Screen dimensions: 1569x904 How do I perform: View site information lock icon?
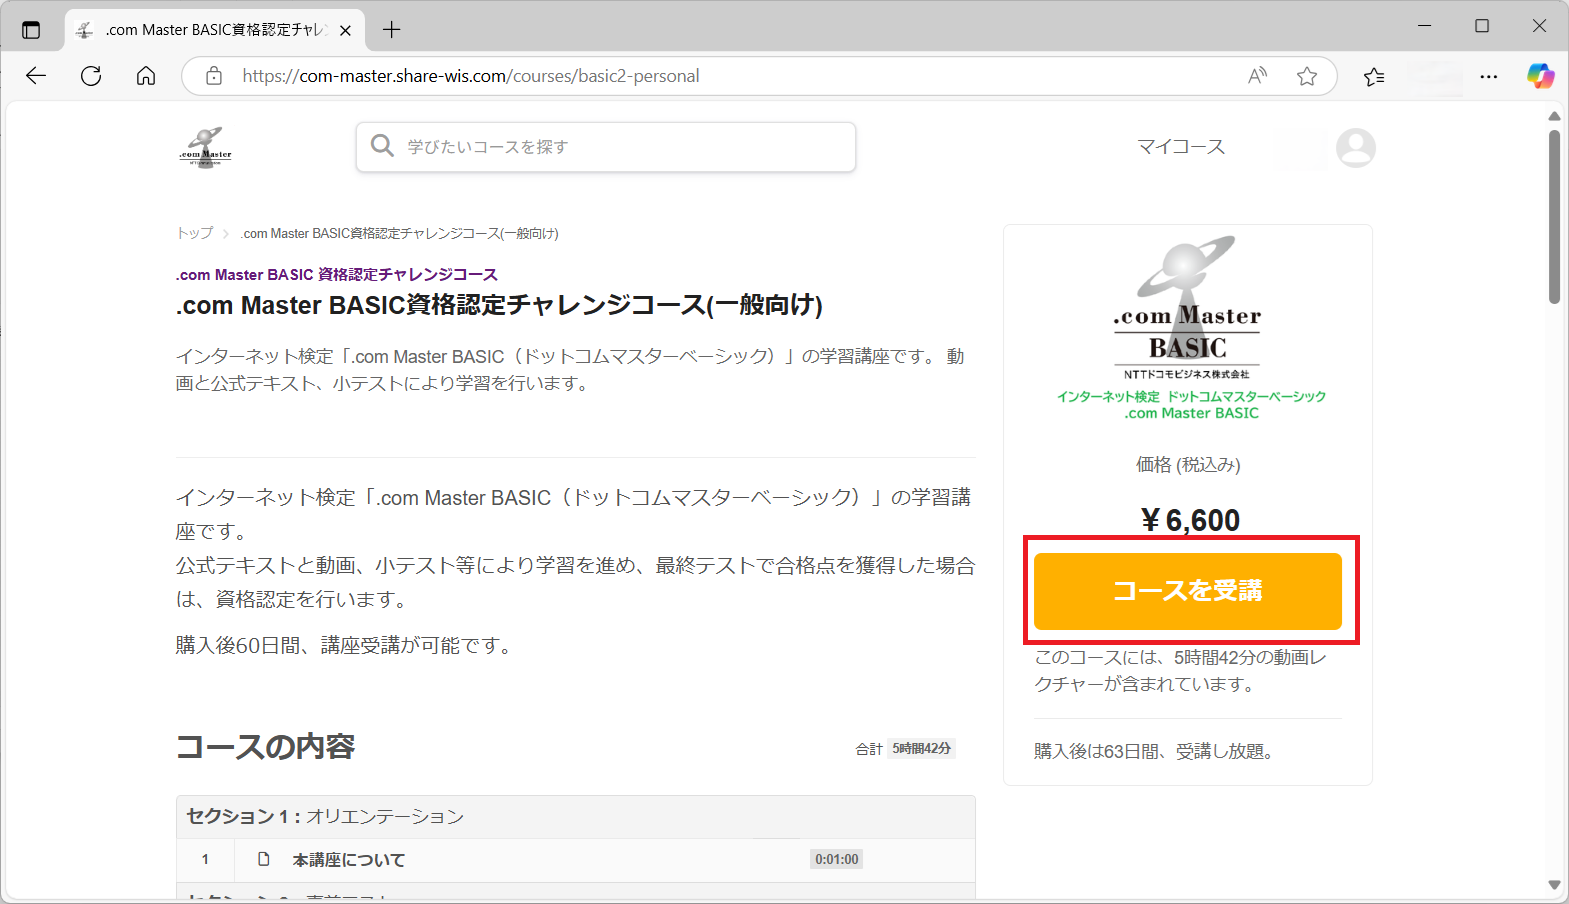[x=214, y=76]
